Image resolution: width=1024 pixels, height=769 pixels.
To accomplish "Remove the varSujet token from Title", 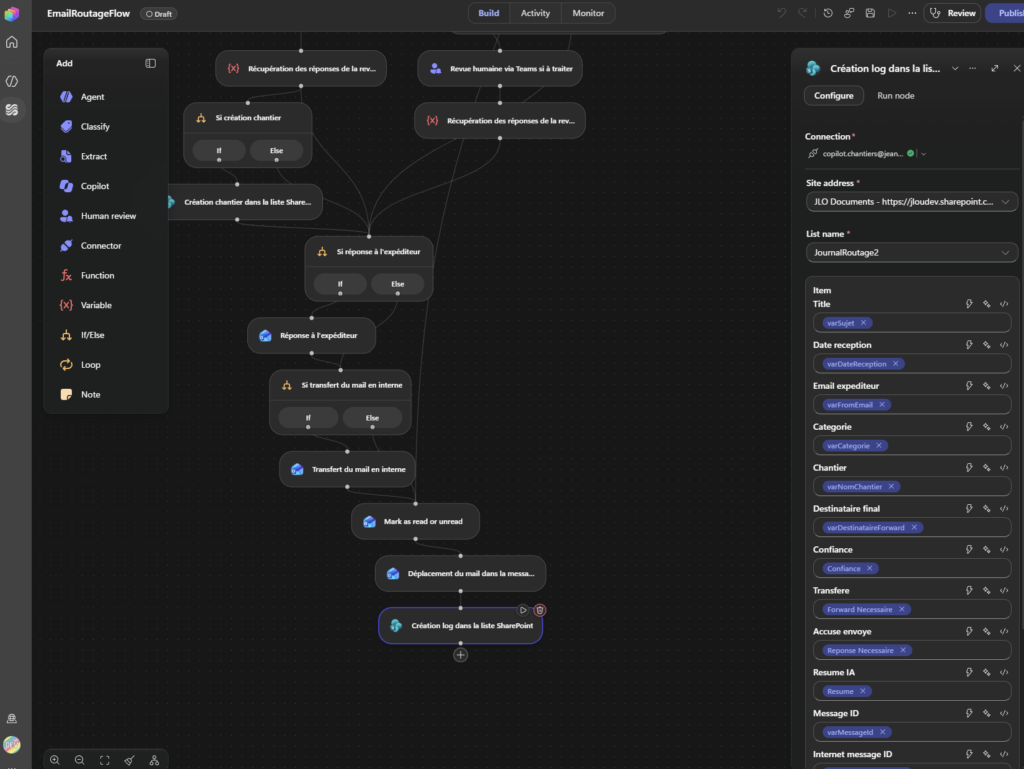I will pyautogui.click(x=863, y=322).
